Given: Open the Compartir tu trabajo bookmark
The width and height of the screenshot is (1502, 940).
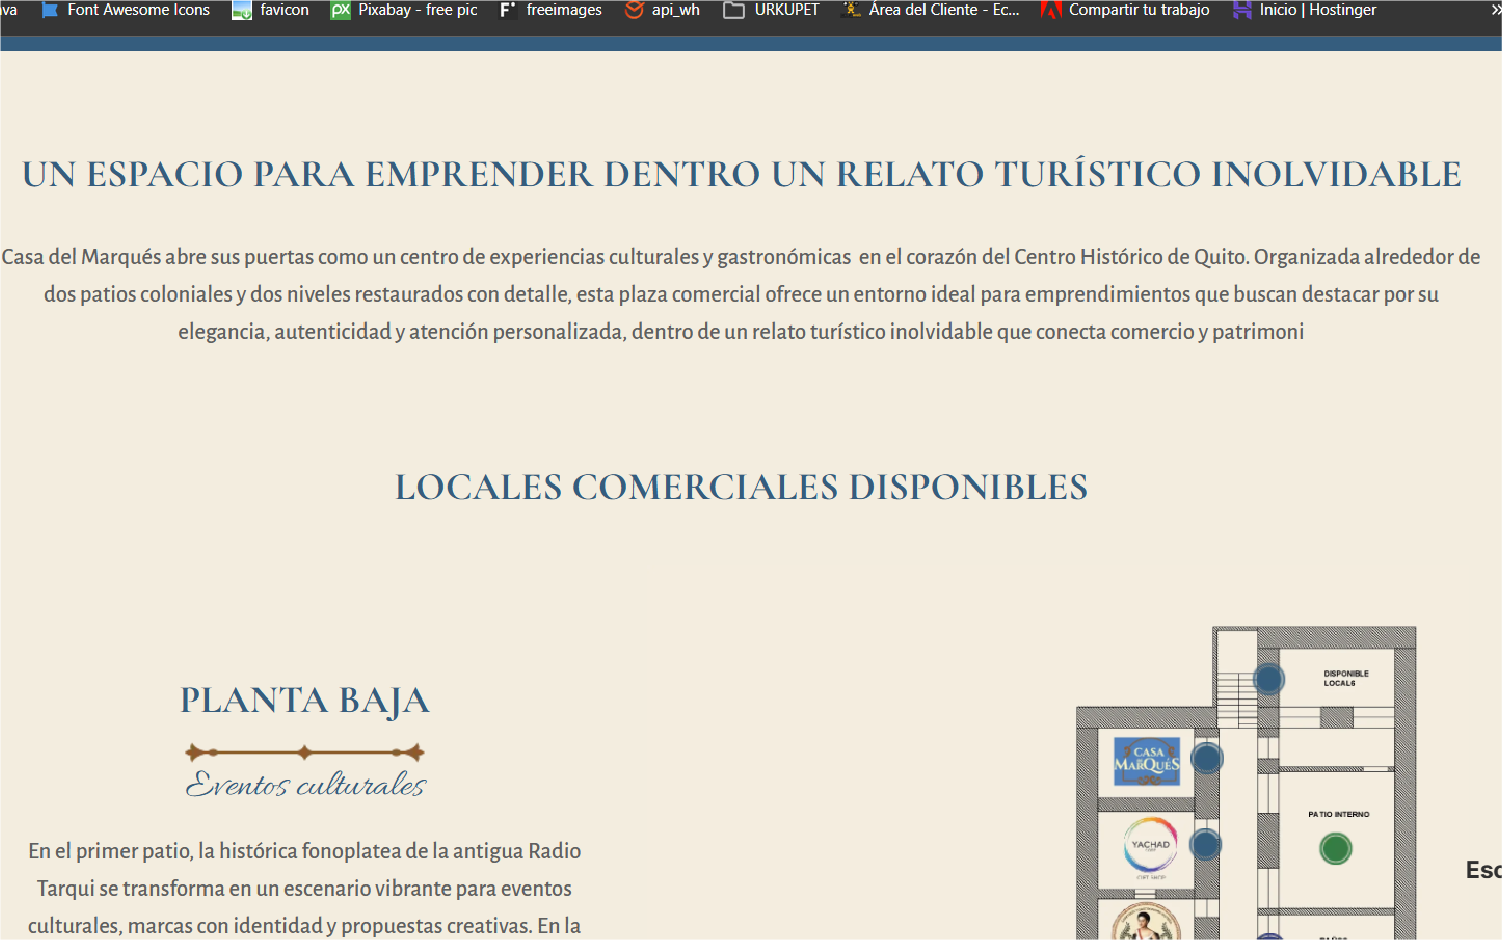Looking at the screenshot, I should [x=1125, y=10].
